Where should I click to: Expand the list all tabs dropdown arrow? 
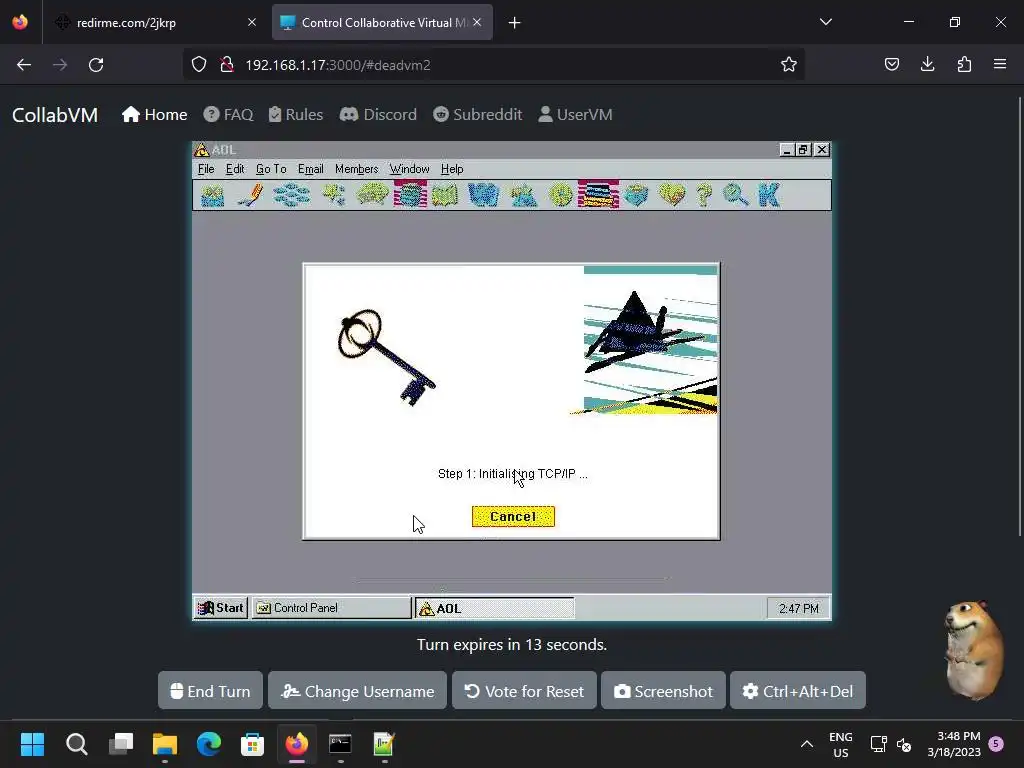826,22
